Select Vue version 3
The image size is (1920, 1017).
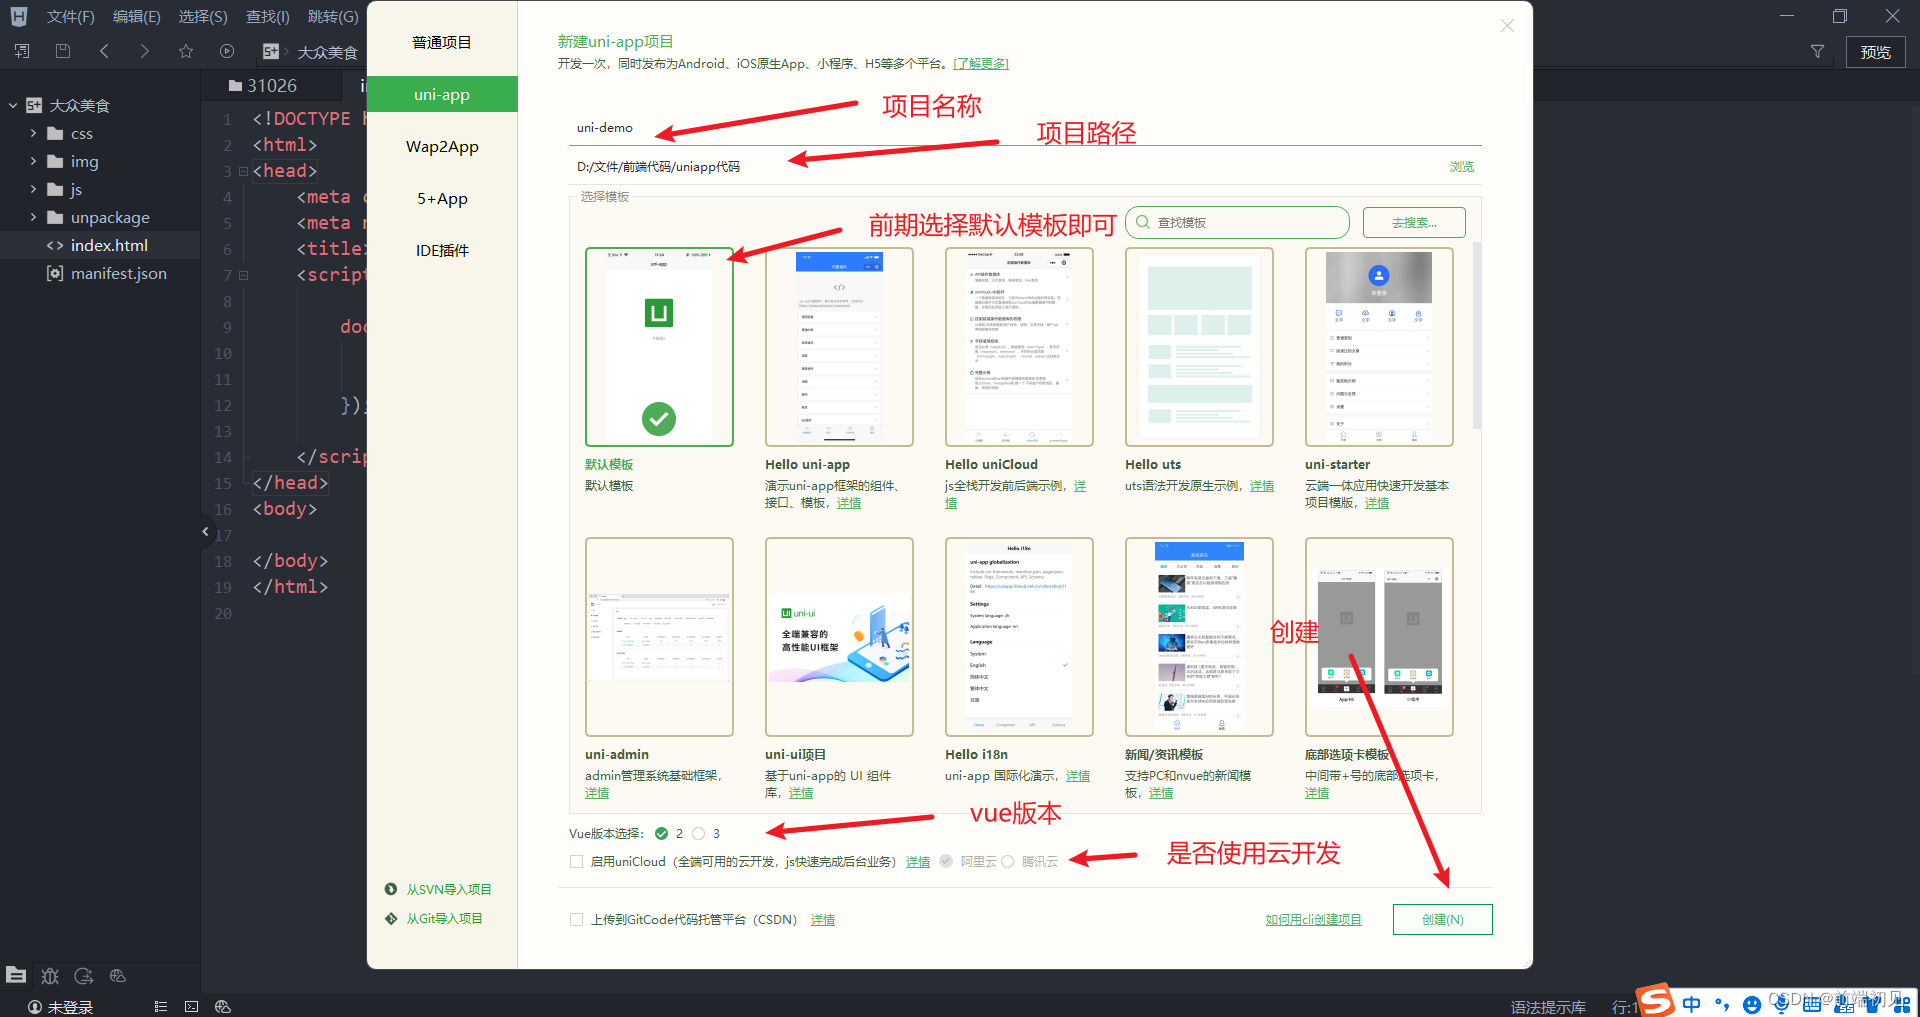pos(699,833)
